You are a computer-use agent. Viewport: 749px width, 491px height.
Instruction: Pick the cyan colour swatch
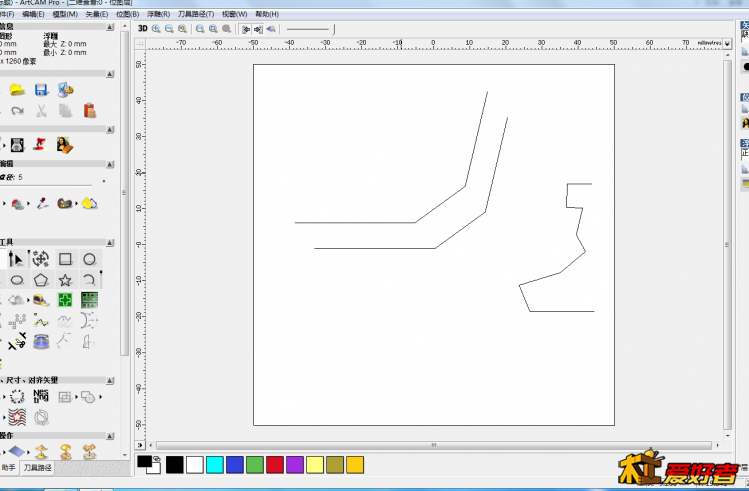215,465
